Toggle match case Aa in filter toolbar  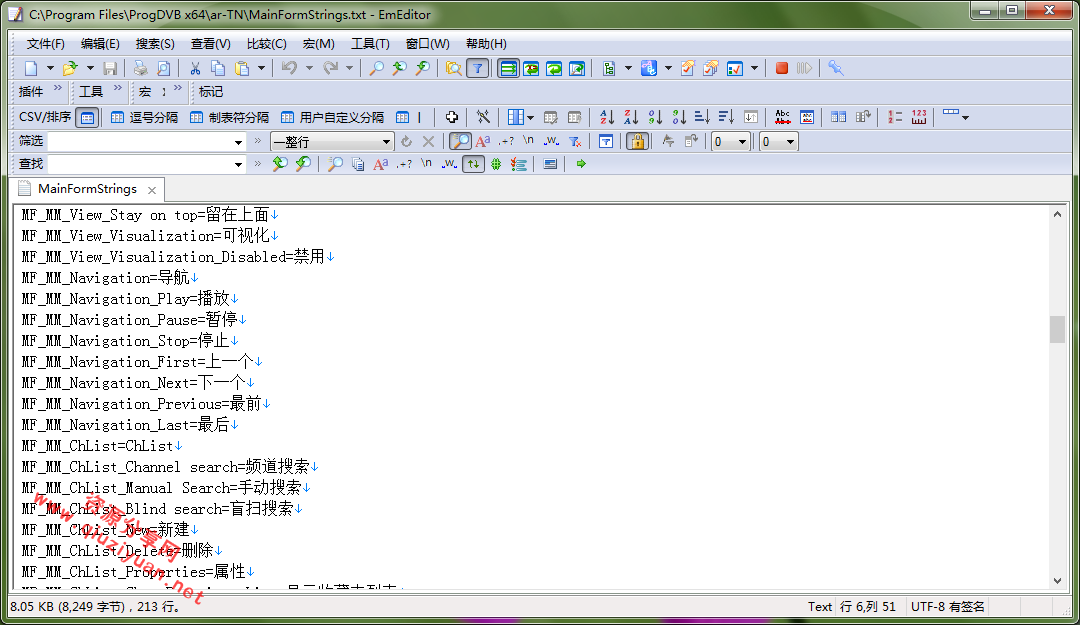point(483,142)
